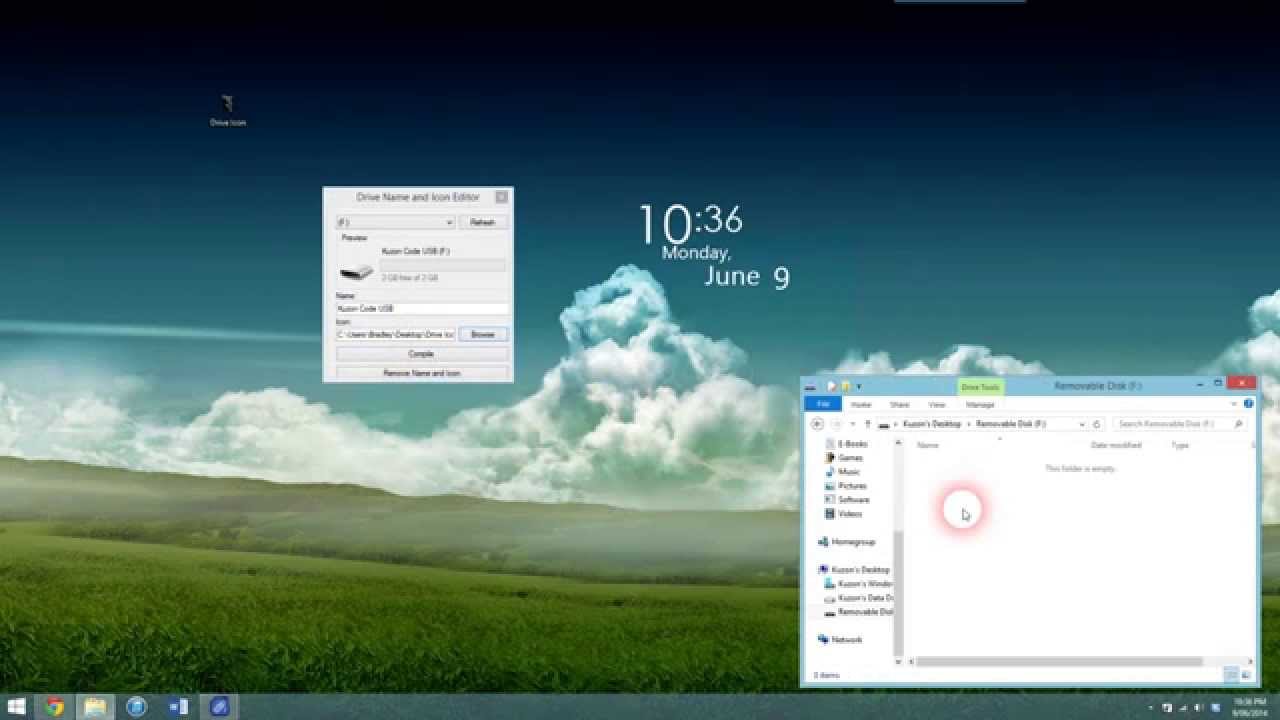The image size is (1280, 720).
Task: Click New Folder icon in Quick Access Toolbar
Action: point(846,386)
